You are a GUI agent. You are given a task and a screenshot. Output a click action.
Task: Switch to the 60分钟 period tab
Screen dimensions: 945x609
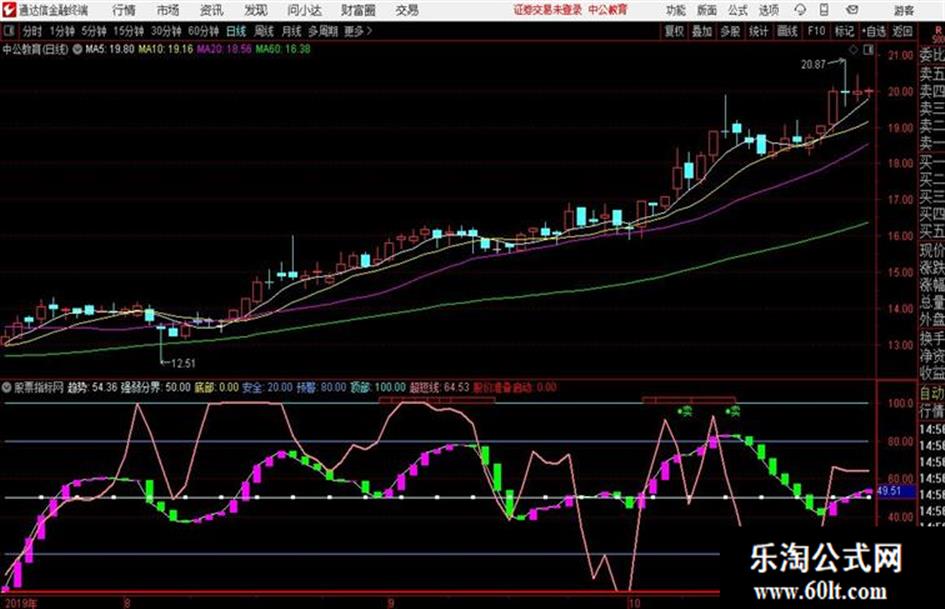203,31
